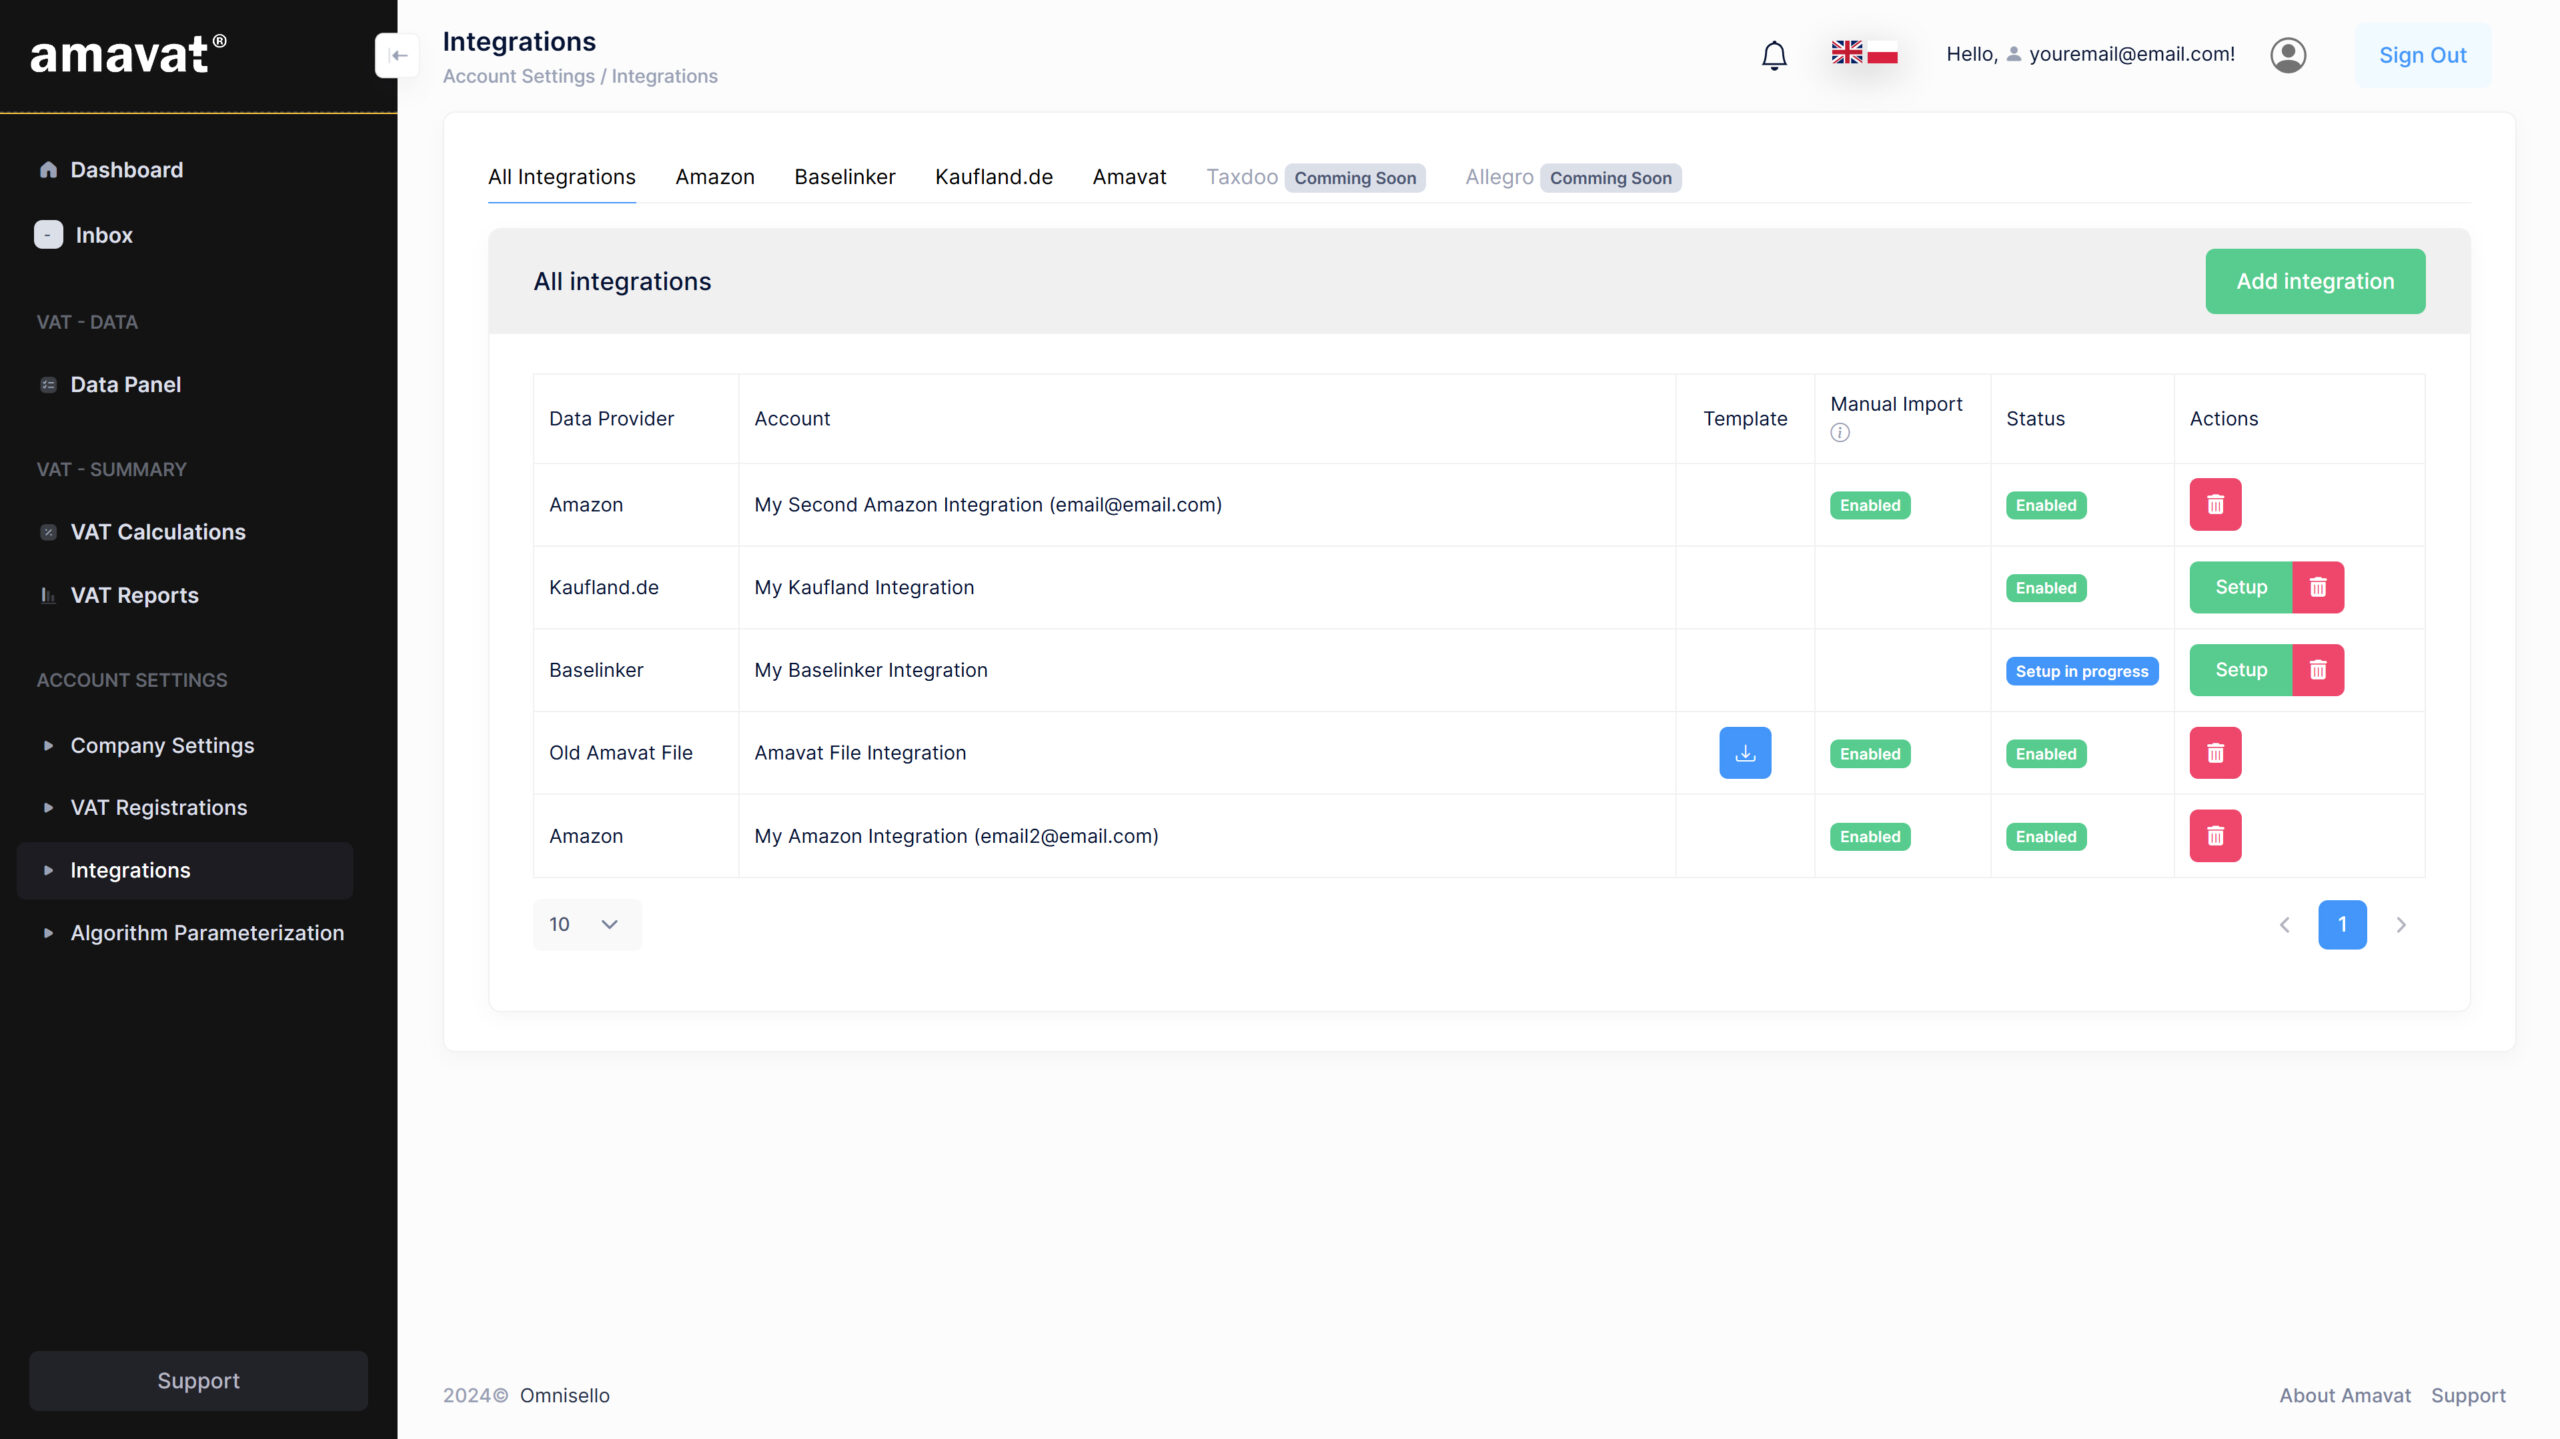
Task: Click the Inbox label in the sidebar
Action: 104,235
